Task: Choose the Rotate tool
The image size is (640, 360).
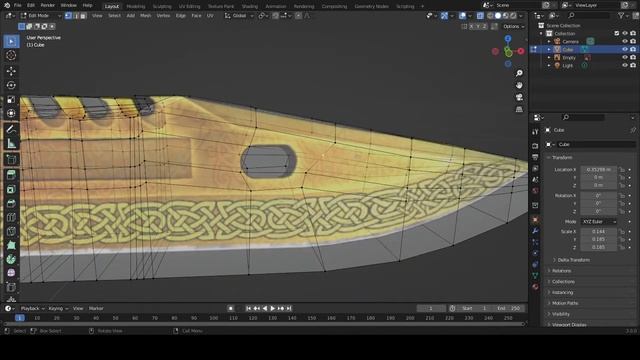Action: tap(11, 85)
